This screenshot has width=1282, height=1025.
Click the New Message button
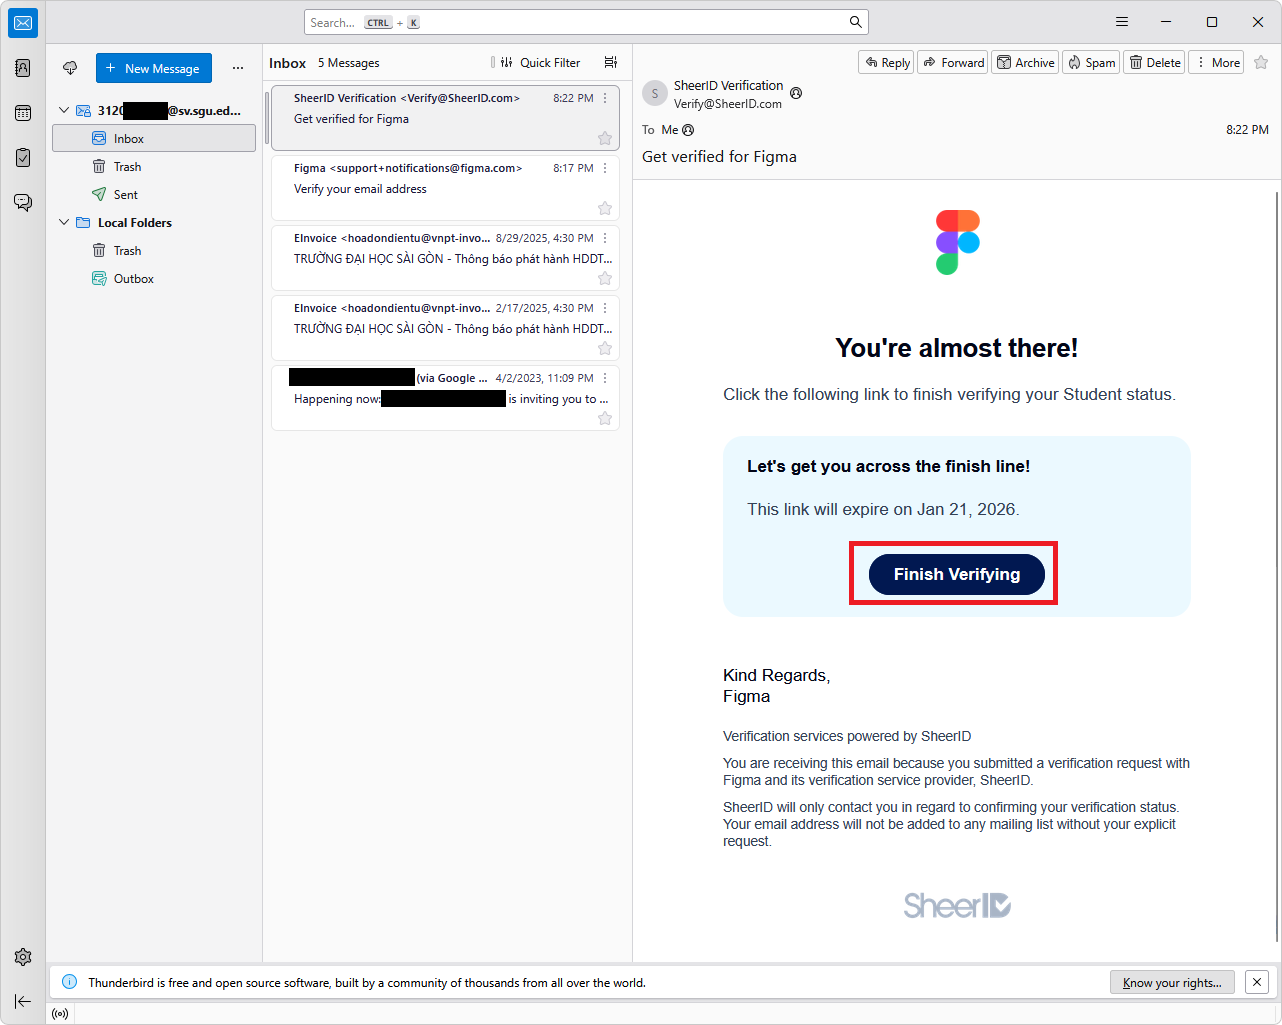tap(154, 68)
